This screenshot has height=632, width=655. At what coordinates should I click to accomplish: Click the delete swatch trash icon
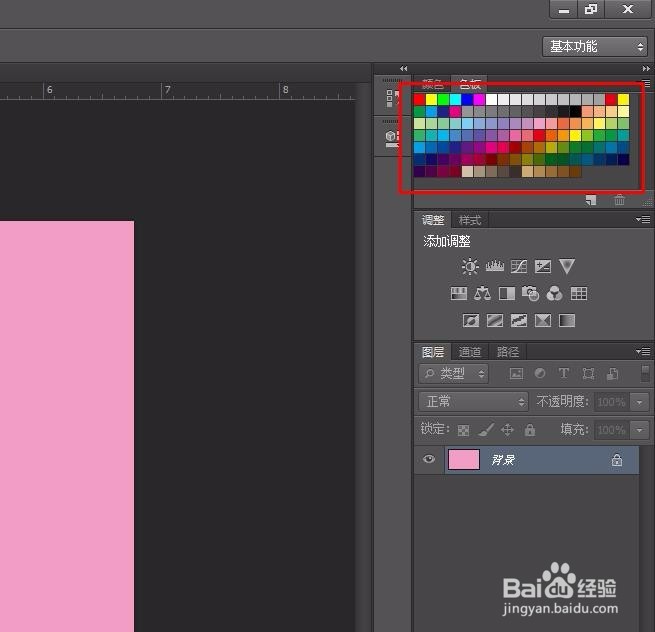pos(619,200)
